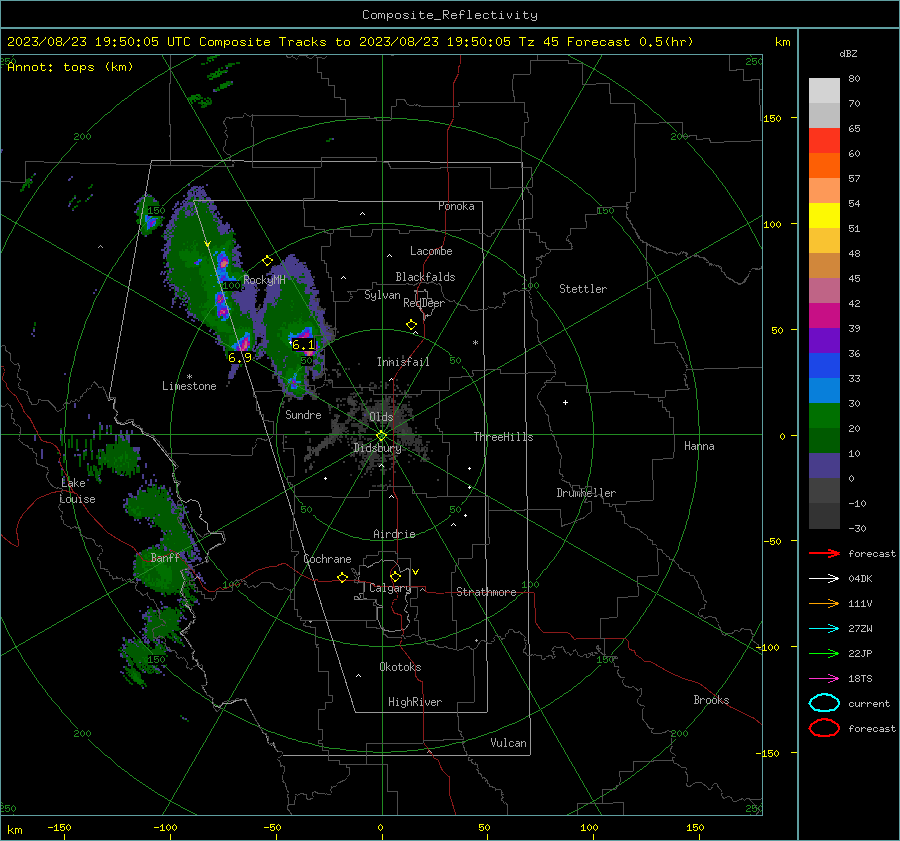Click the 20 dBZ green color swatch

point(824,416)
